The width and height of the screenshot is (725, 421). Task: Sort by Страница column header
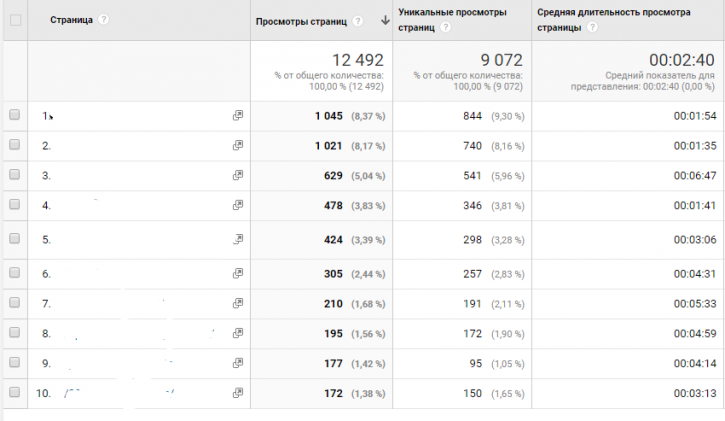[71, 20]
